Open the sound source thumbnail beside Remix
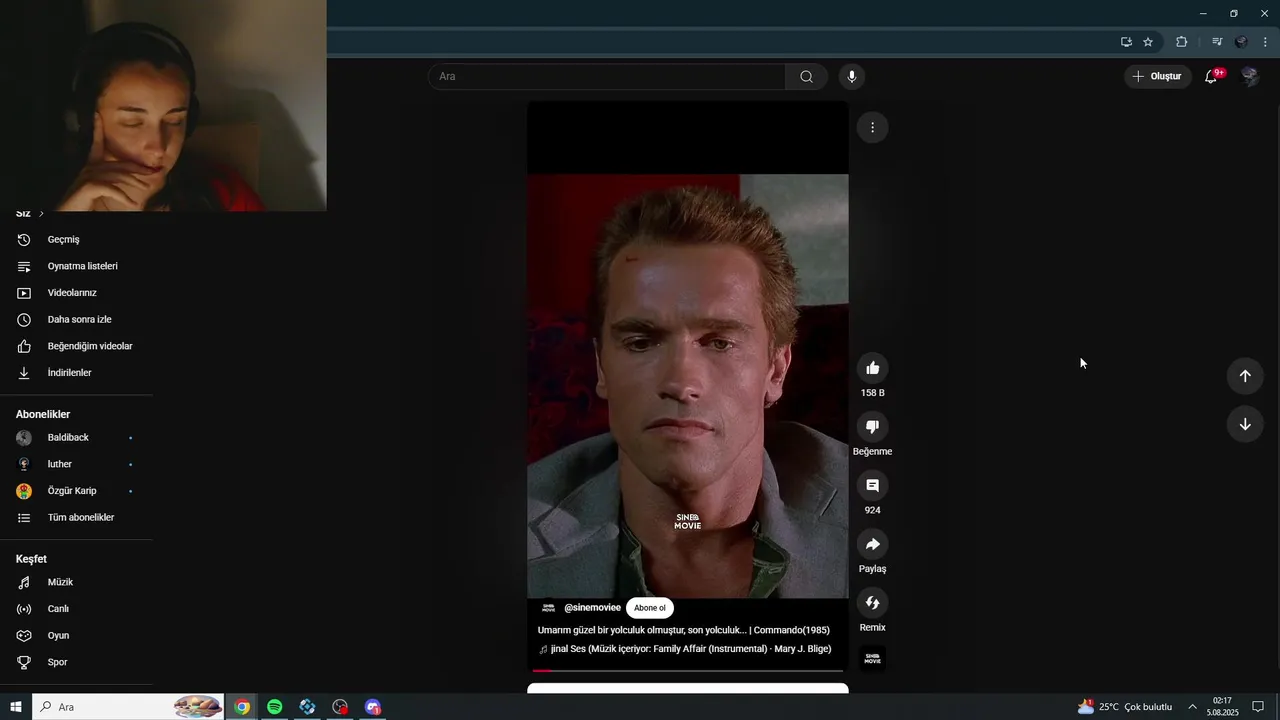 coord(872,659)
